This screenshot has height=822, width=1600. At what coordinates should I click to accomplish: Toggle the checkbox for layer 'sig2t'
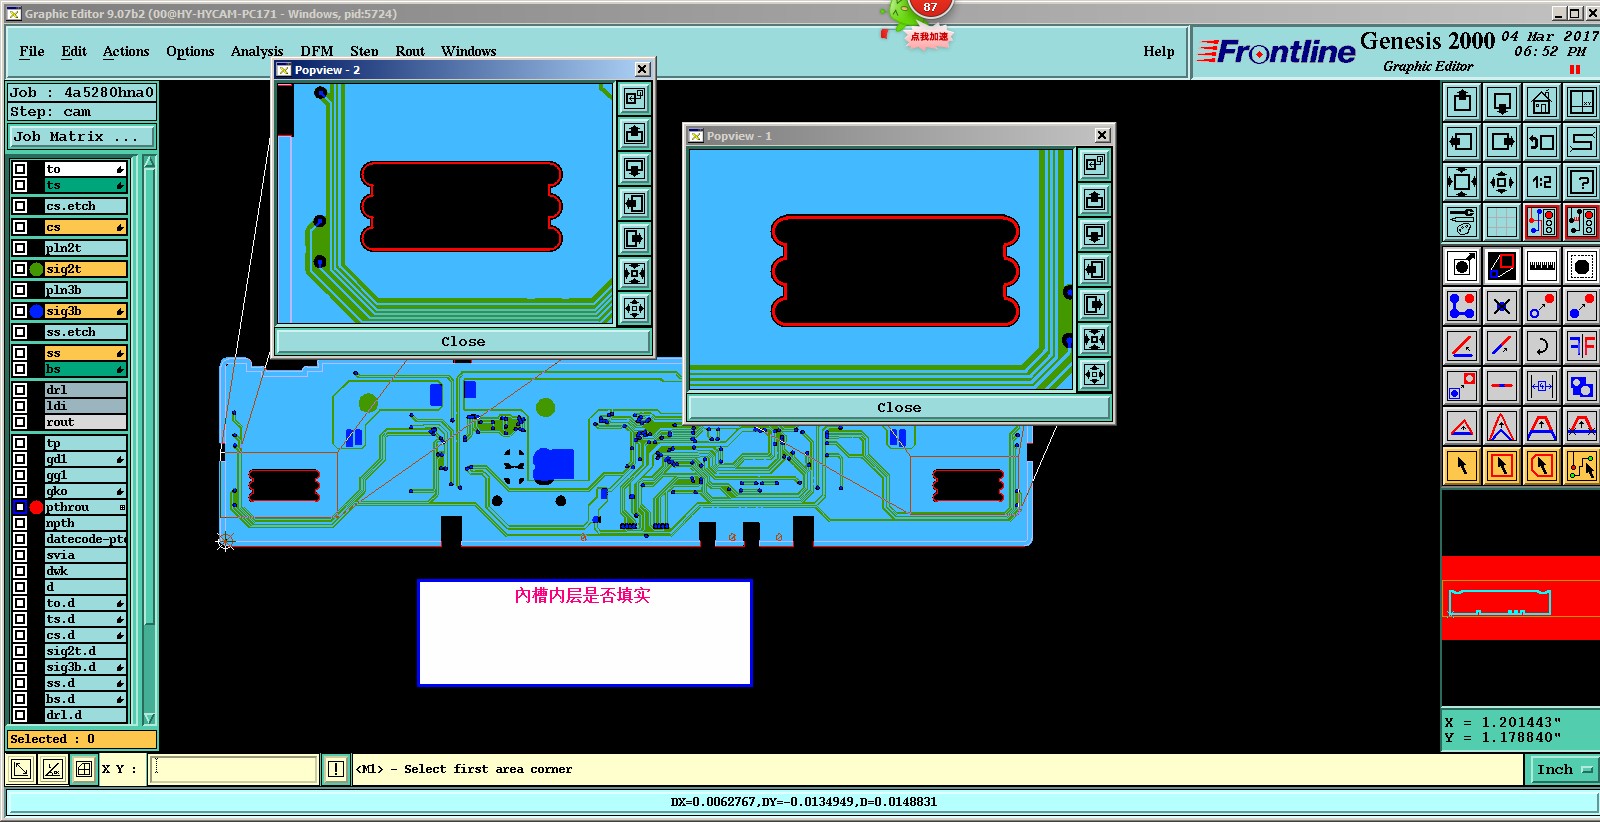(20, 269)
